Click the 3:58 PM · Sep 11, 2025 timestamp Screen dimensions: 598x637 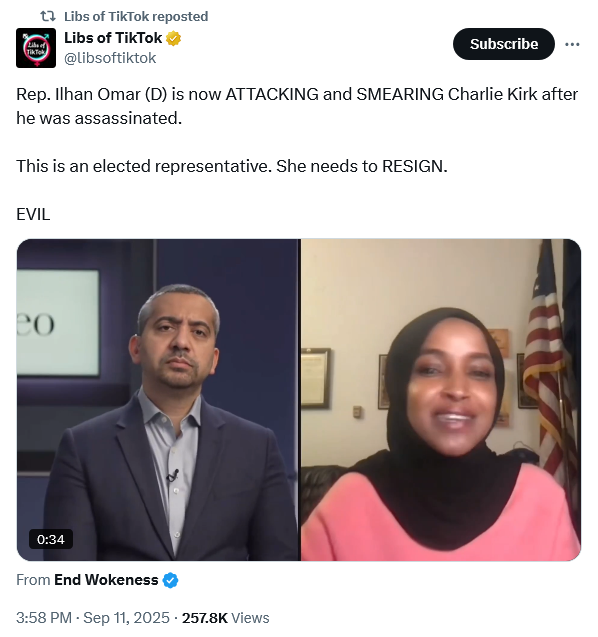point(93,618)
